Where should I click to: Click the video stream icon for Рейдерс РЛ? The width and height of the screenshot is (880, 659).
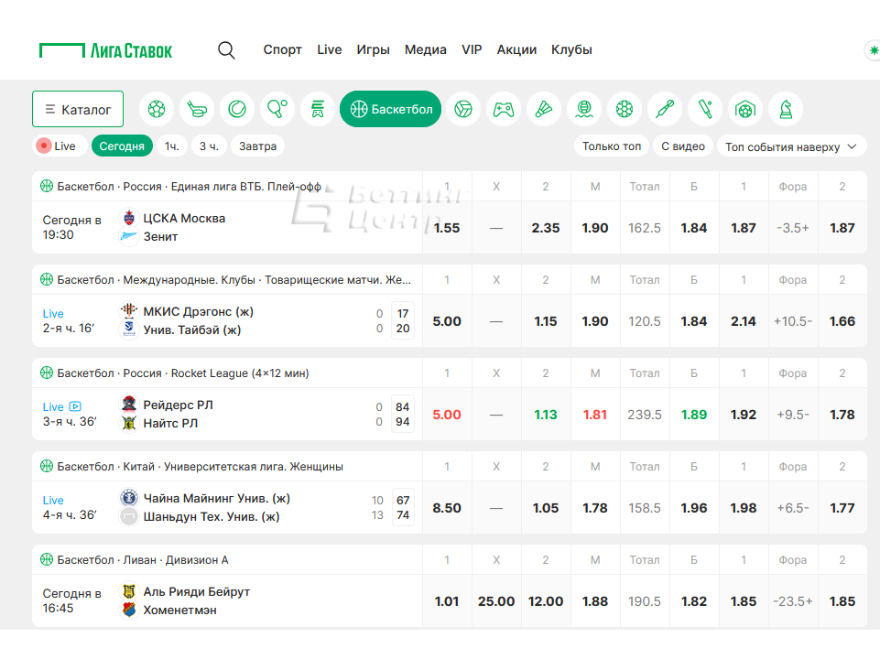tap(75, 406)
